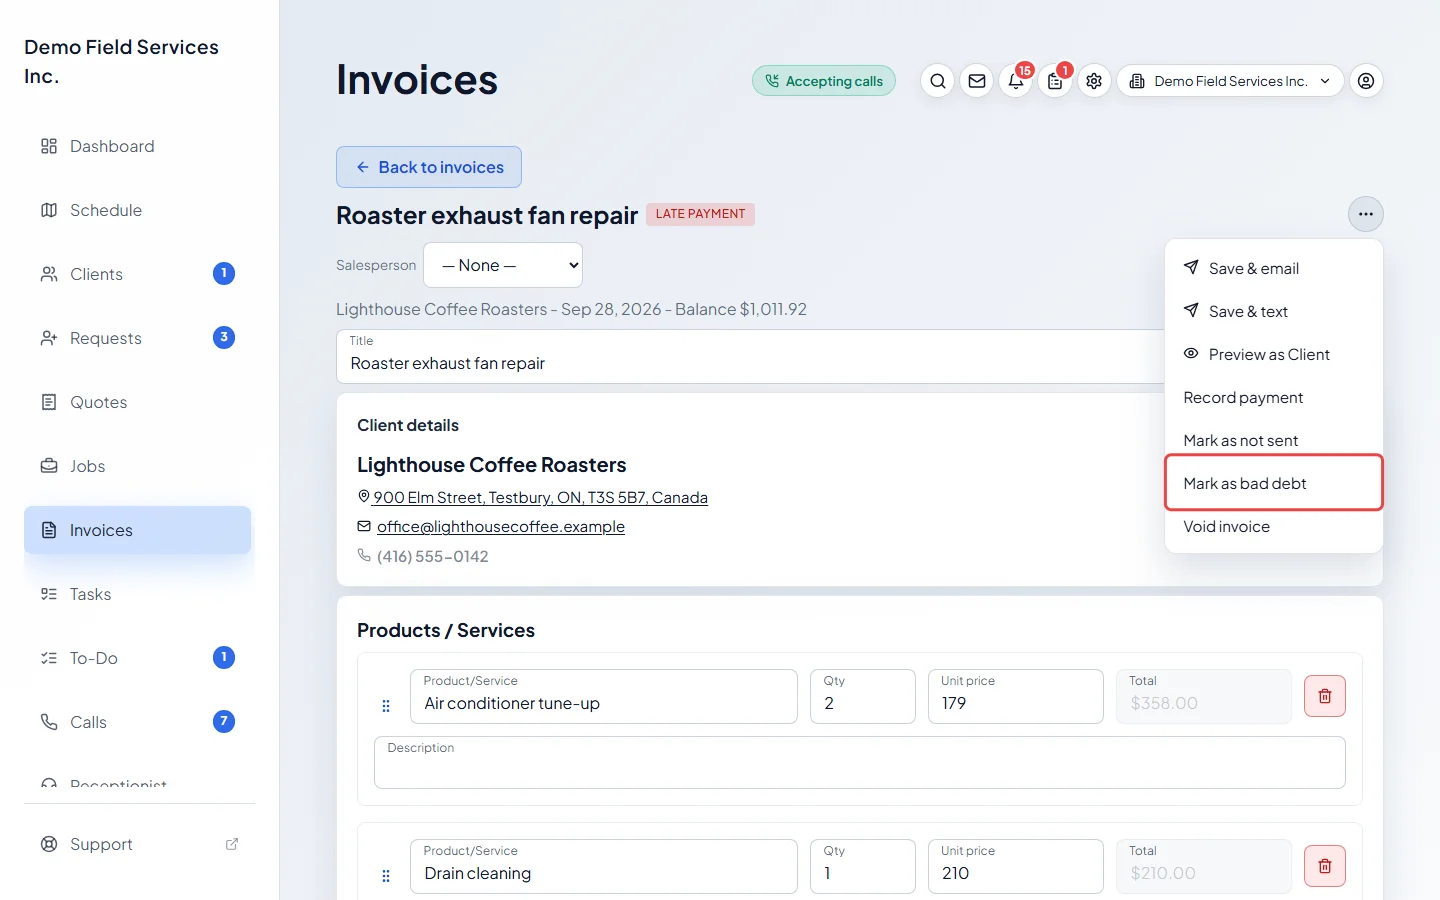Click the office@lighthousecoffee.example email link
The image size is (1440, 900).
(501, 526)
